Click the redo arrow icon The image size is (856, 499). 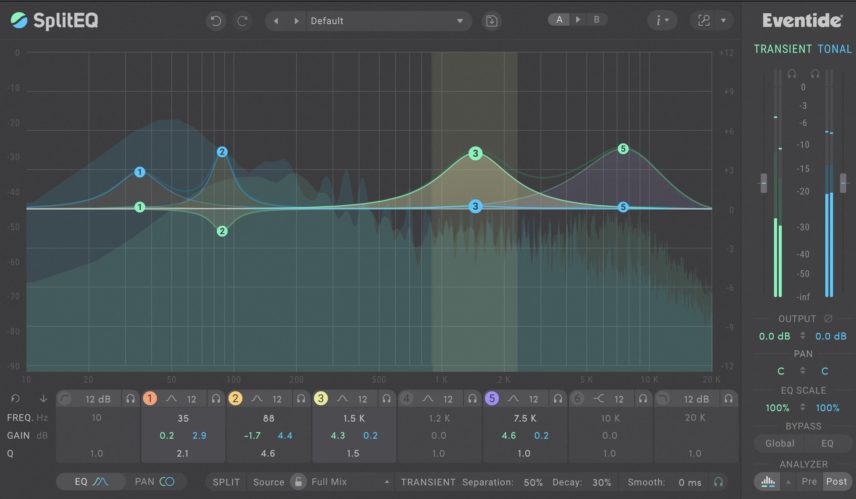[242, 21]
